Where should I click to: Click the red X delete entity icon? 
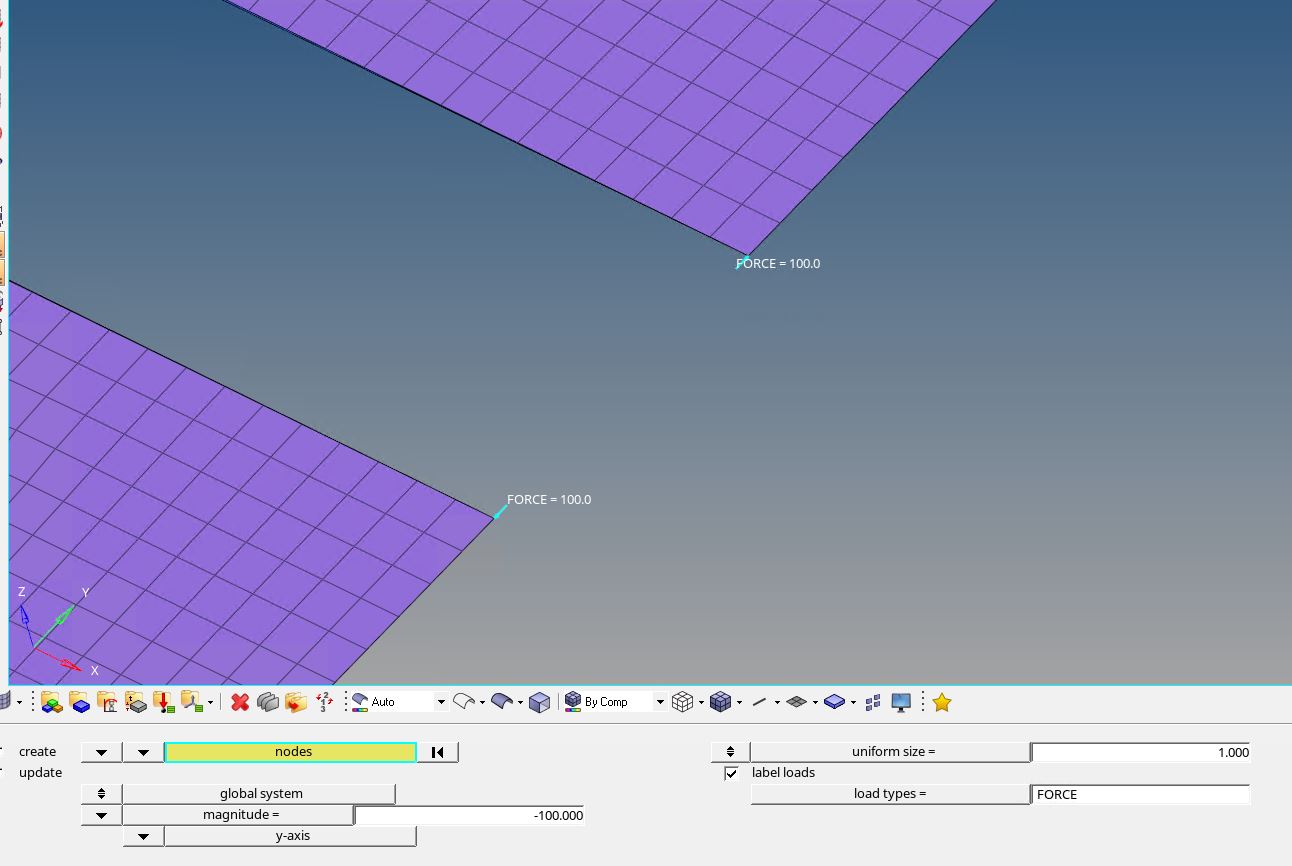coord(240,702)
